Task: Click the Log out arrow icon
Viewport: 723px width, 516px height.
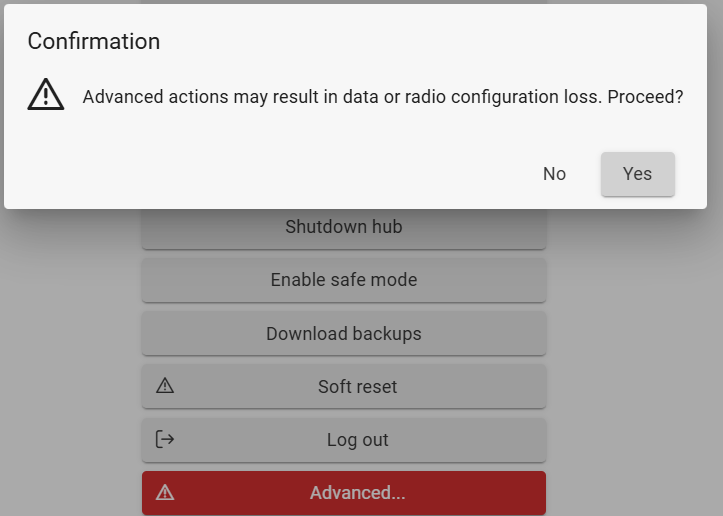Action: [165, 439]
